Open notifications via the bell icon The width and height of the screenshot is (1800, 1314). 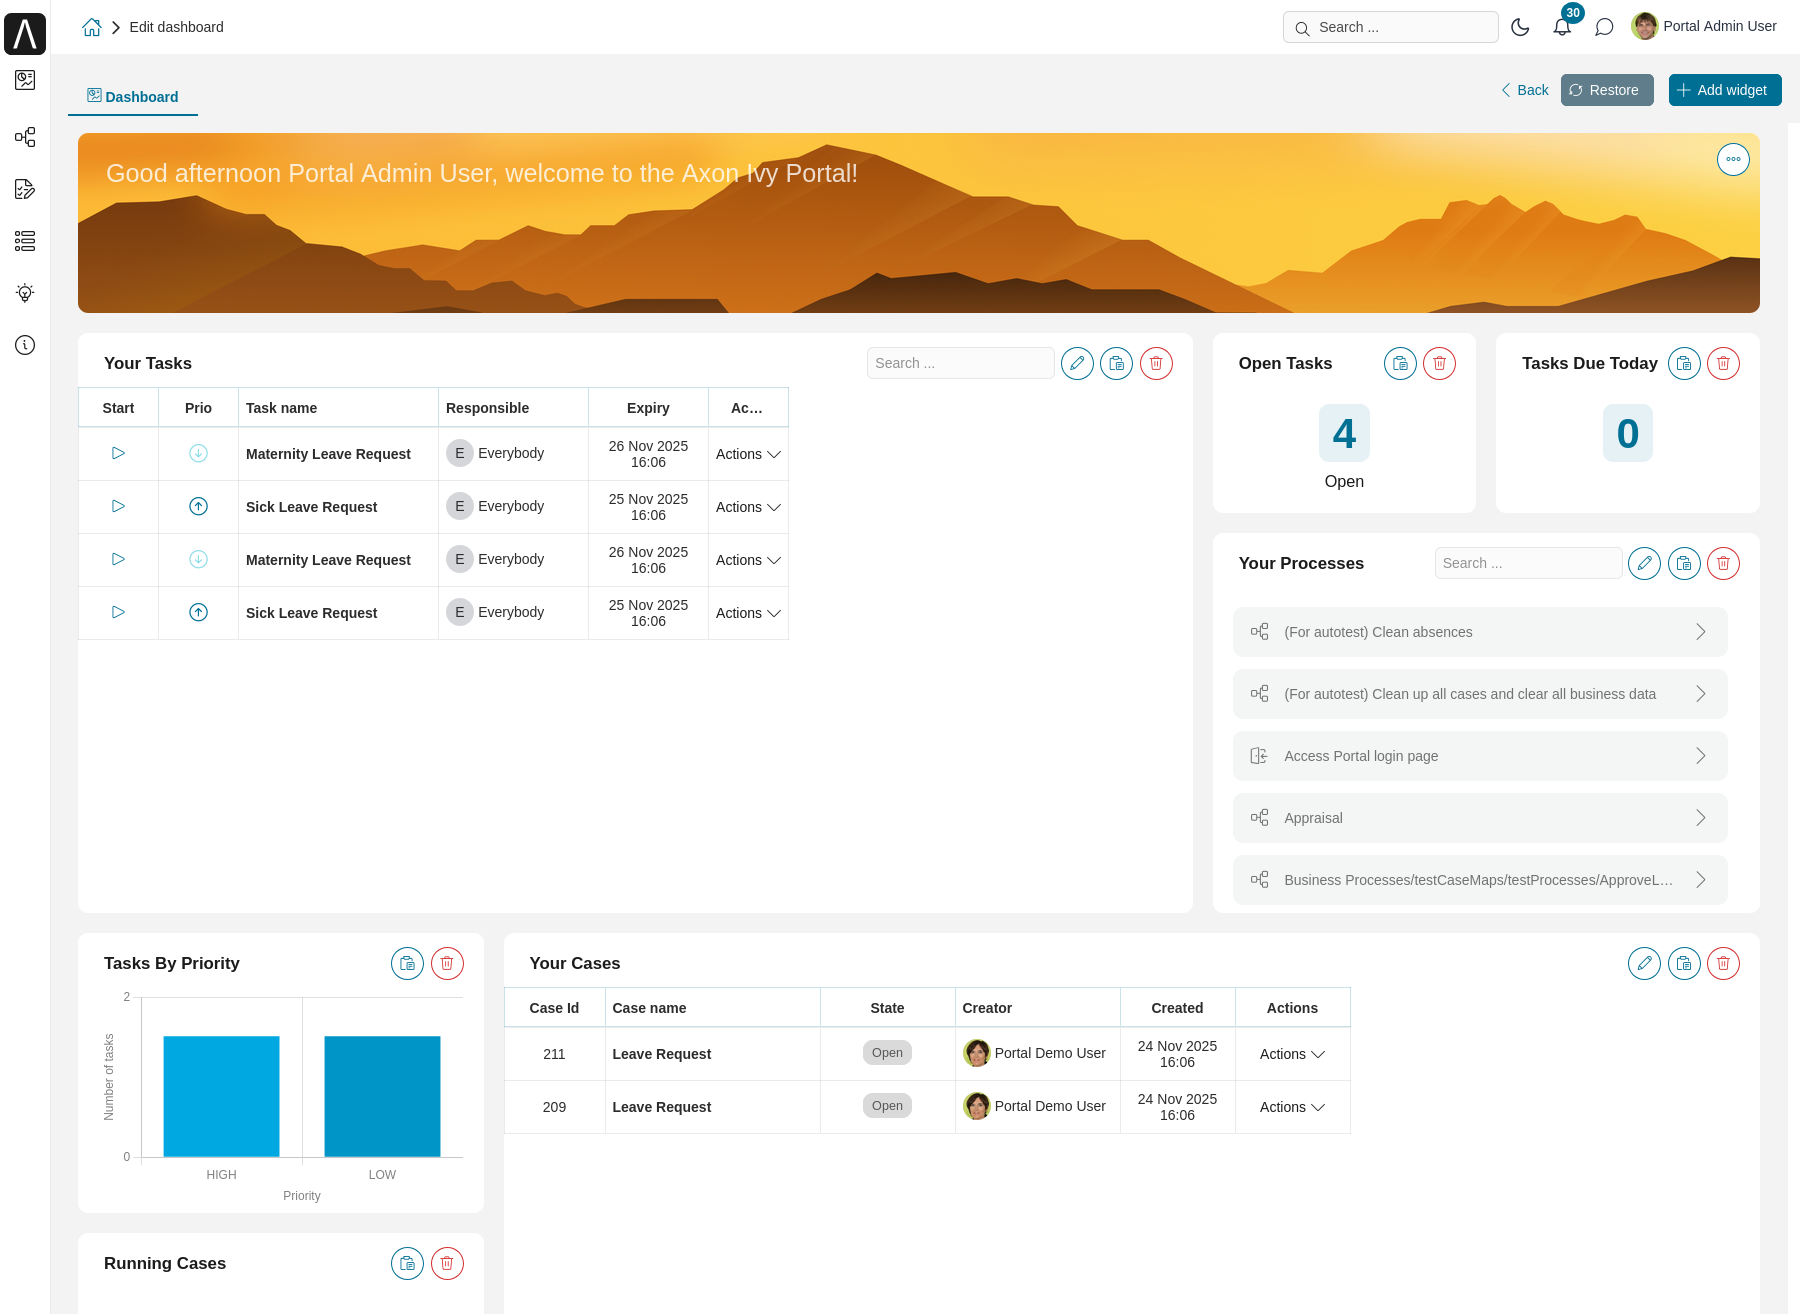(x=1562, y=27)
